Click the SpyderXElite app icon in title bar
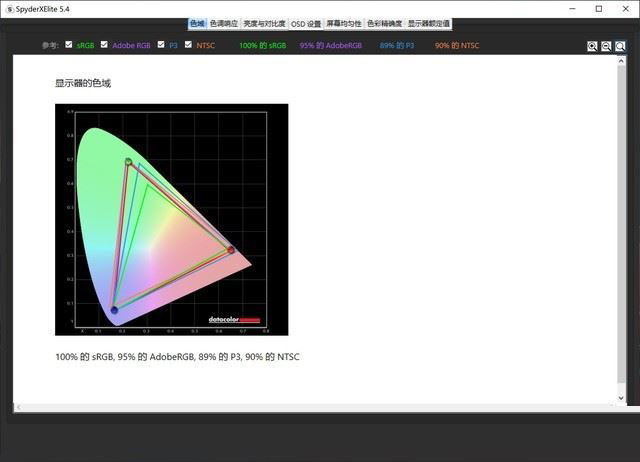 [x=9, y=9]
